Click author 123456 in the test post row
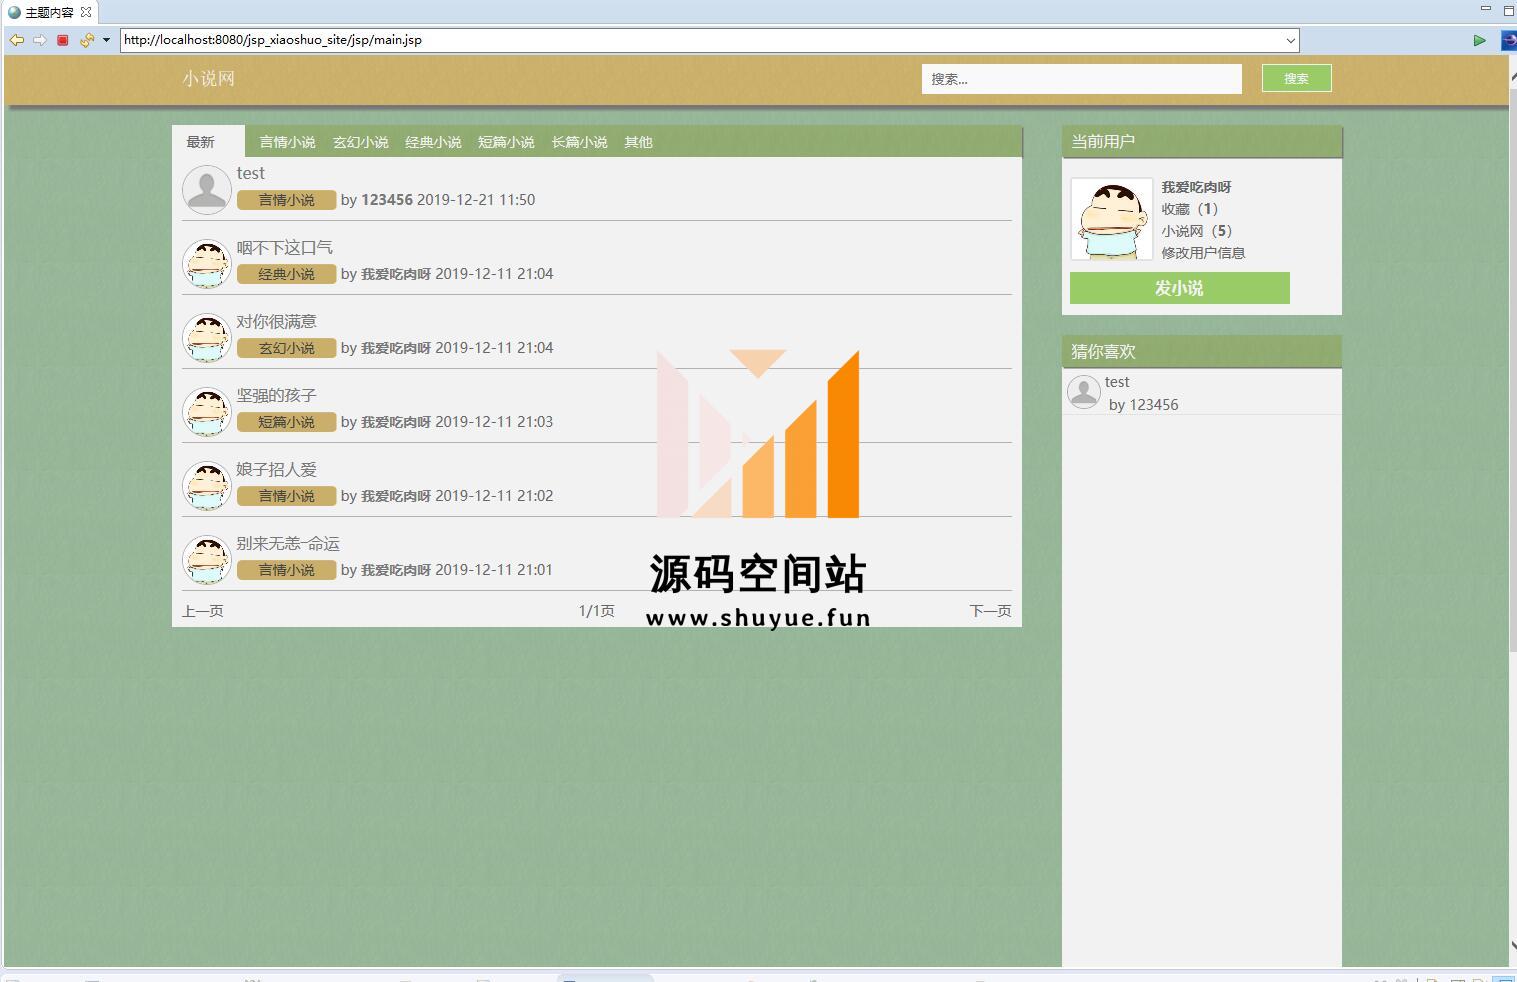Screen dimensions: 1517x982 [x=386, y=200]
